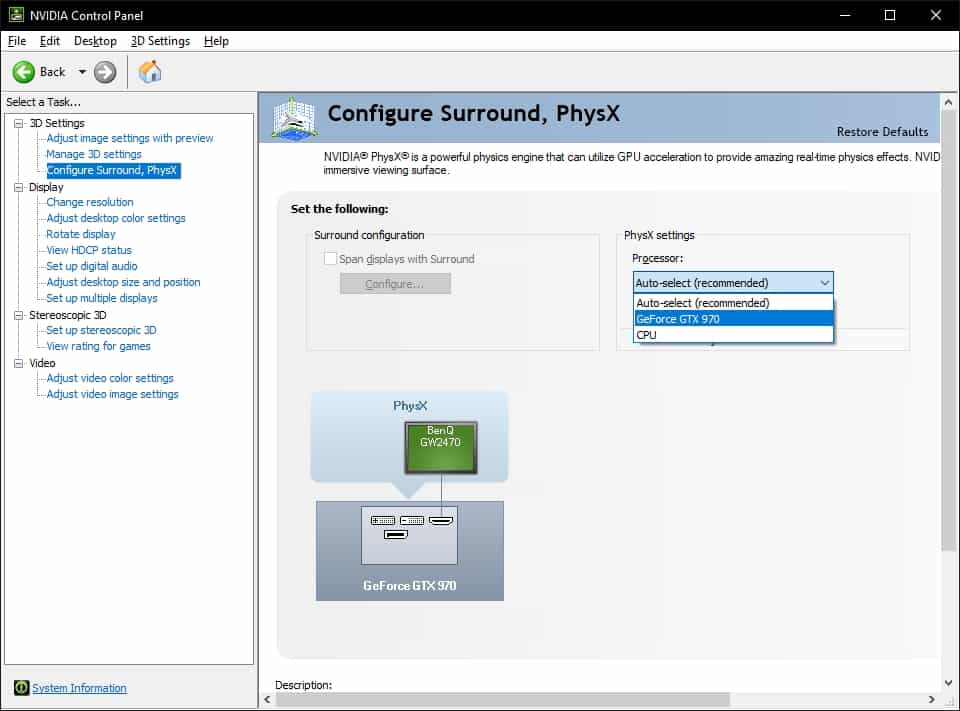
Task: Click the horizontal scrollbar thumb
Action: point(502,699)
